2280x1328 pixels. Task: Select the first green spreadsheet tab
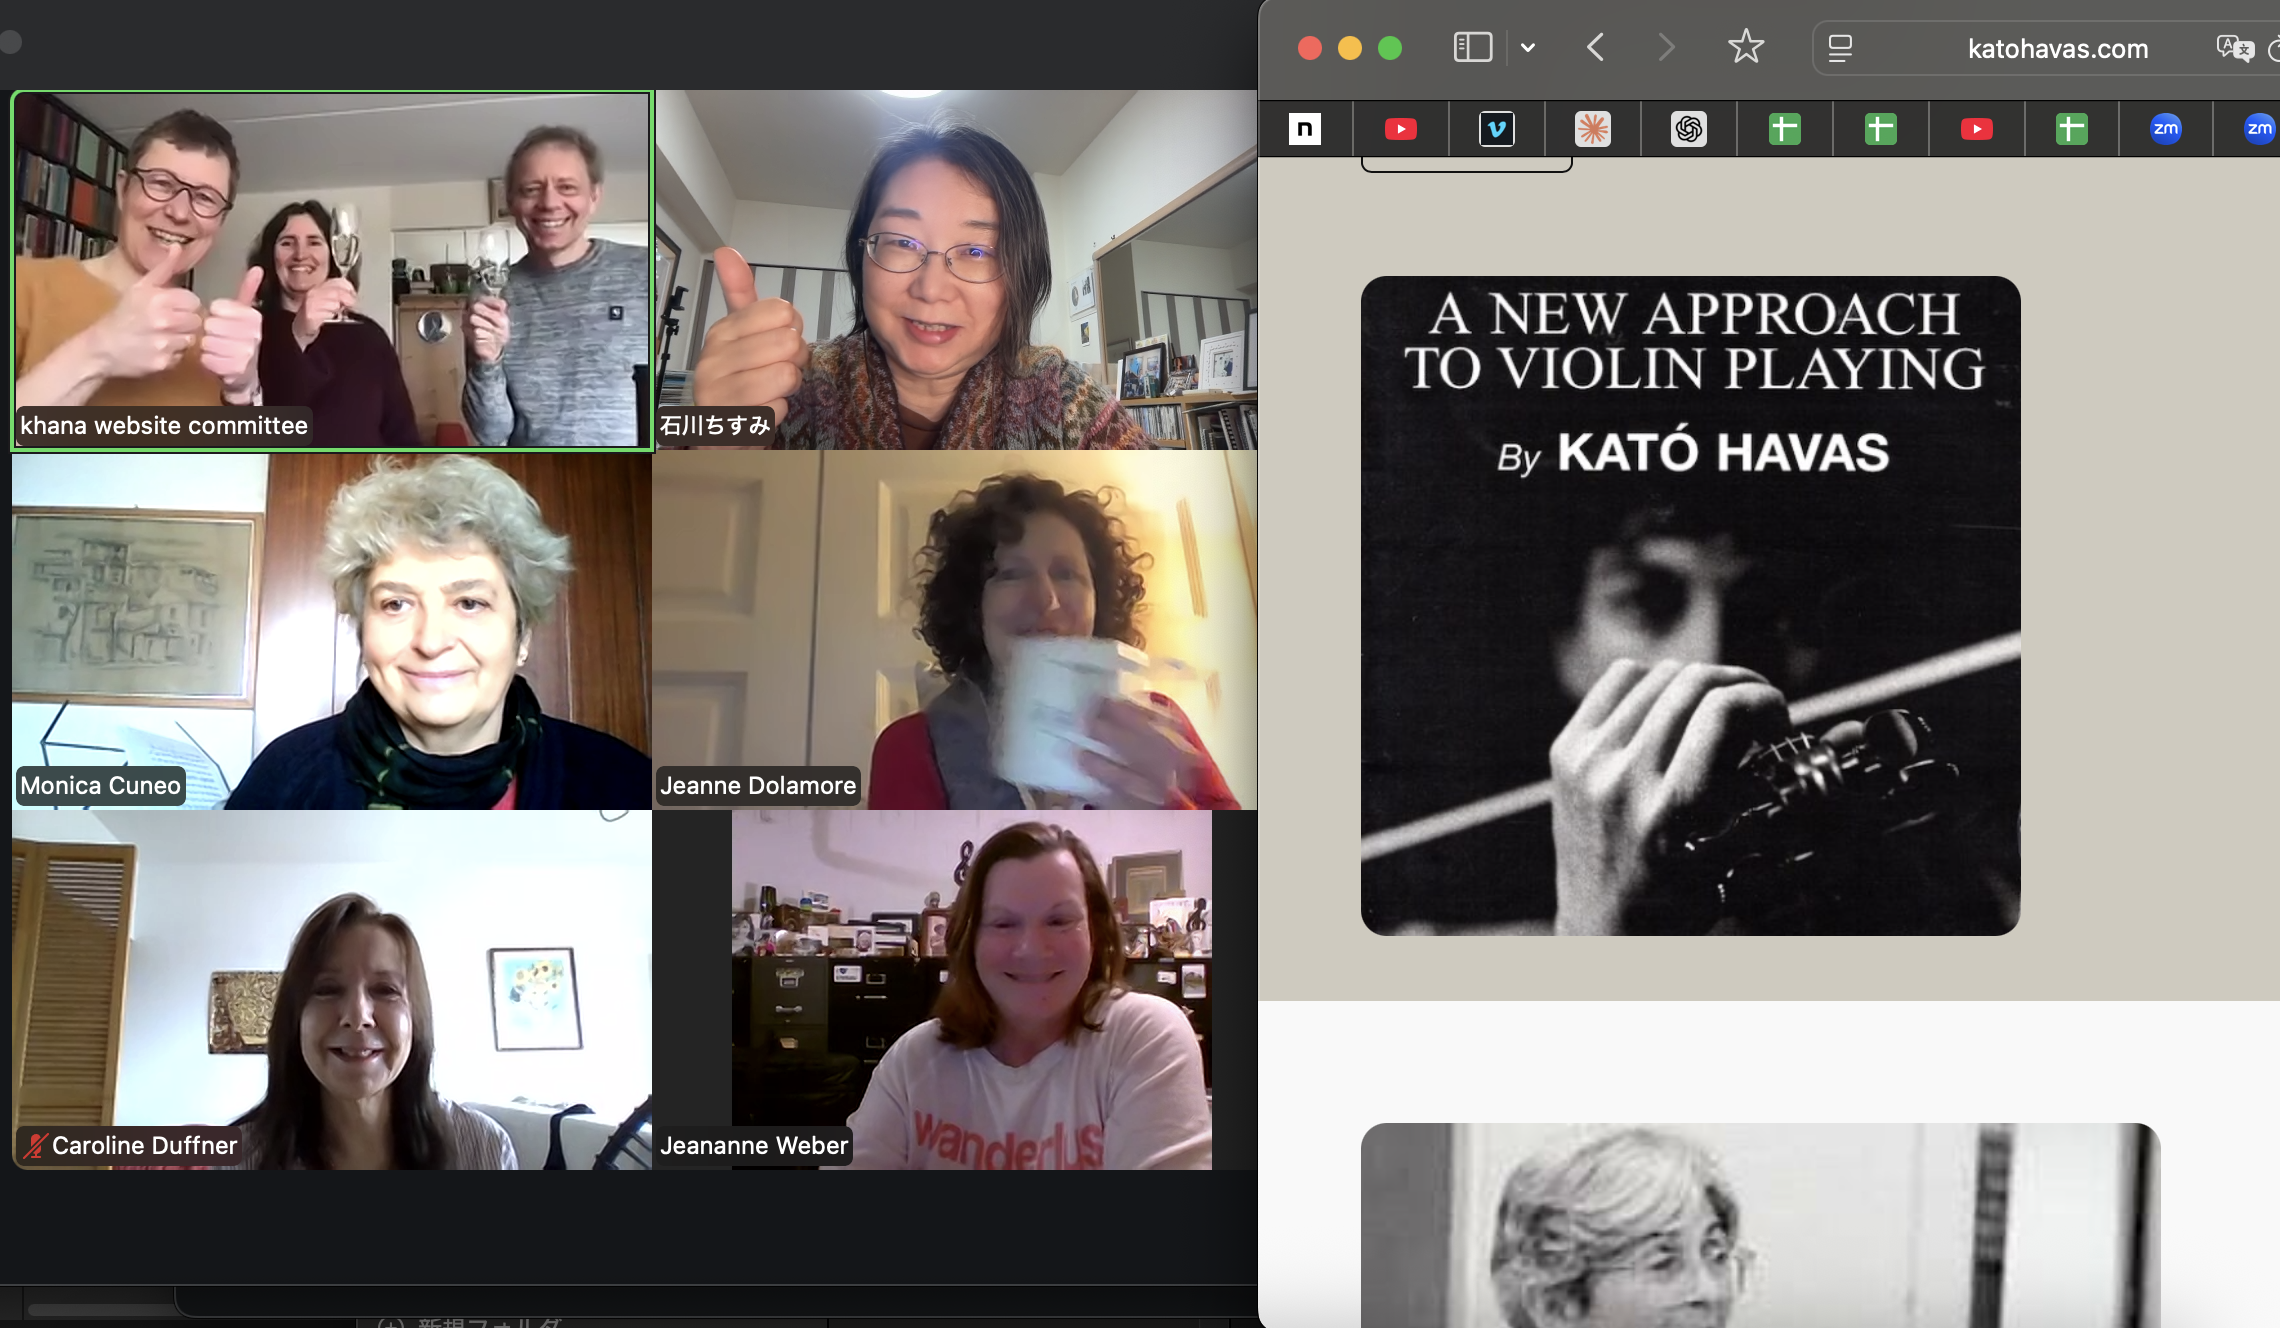1785,129
